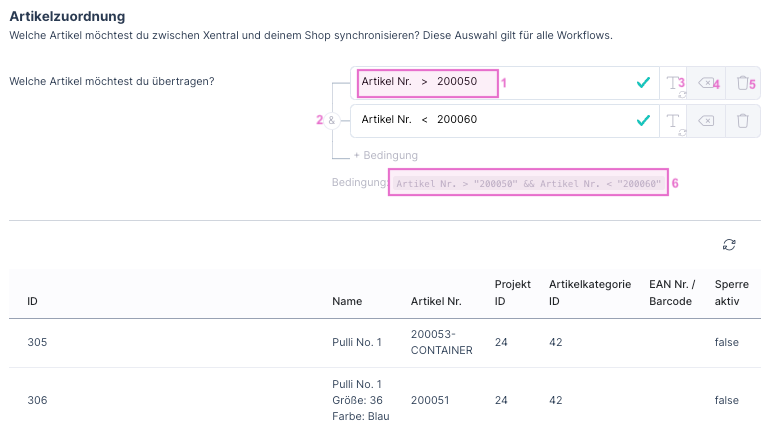This screenshot has height=423, width=775.
Task: Switch text mode icon in first condition row
Action: 675,83
